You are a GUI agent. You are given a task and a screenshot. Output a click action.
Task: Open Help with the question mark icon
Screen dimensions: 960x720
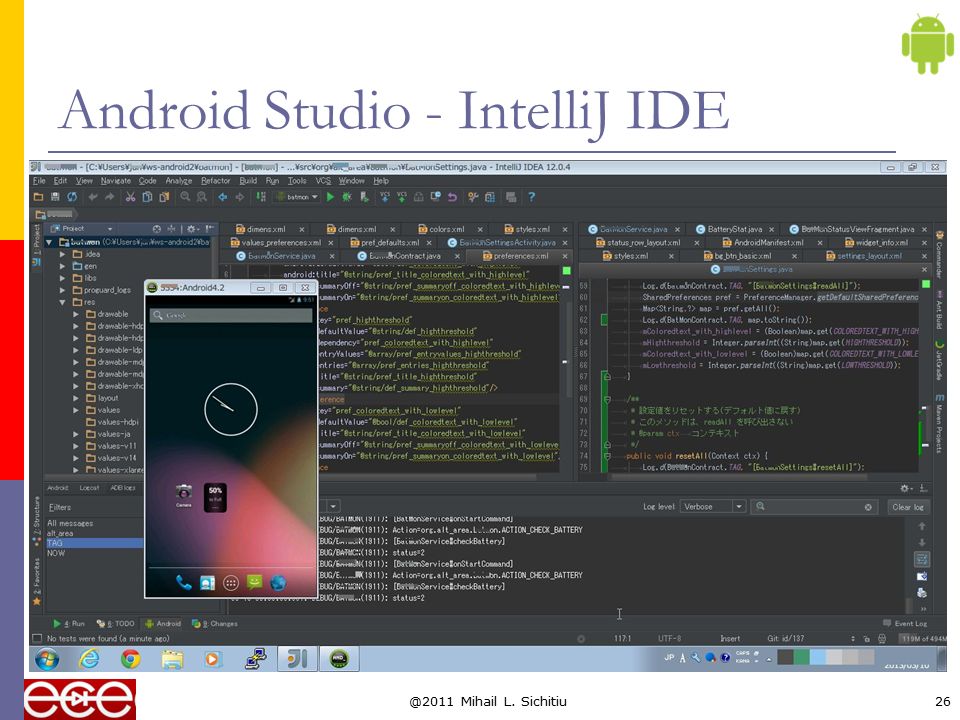tap(531, 197)
